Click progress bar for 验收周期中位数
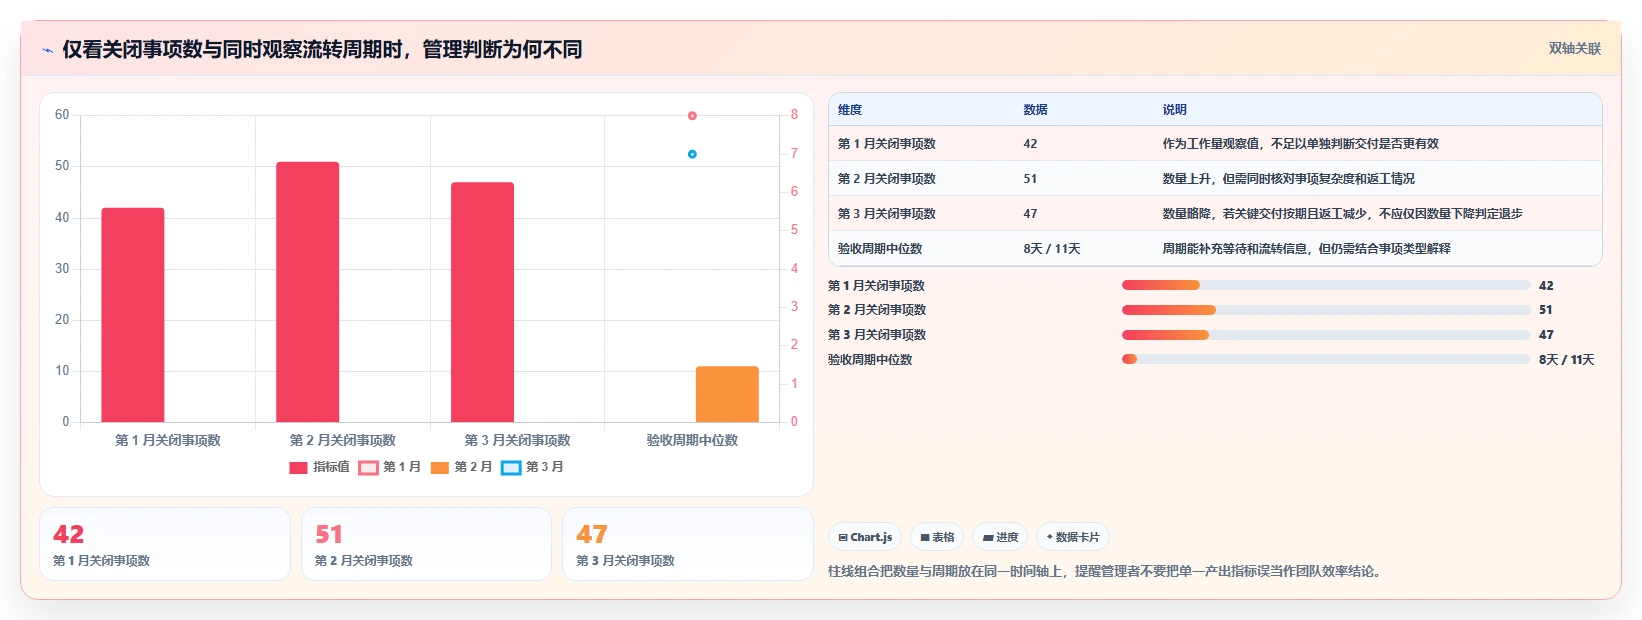Image resolution: width=1642 pixels, height=620 pixels. pos(1326,359)
